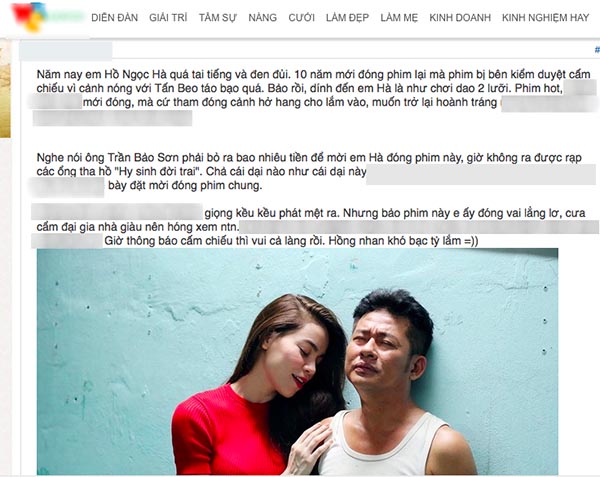Select the NẮNG menu item

(x=262, y=18)
